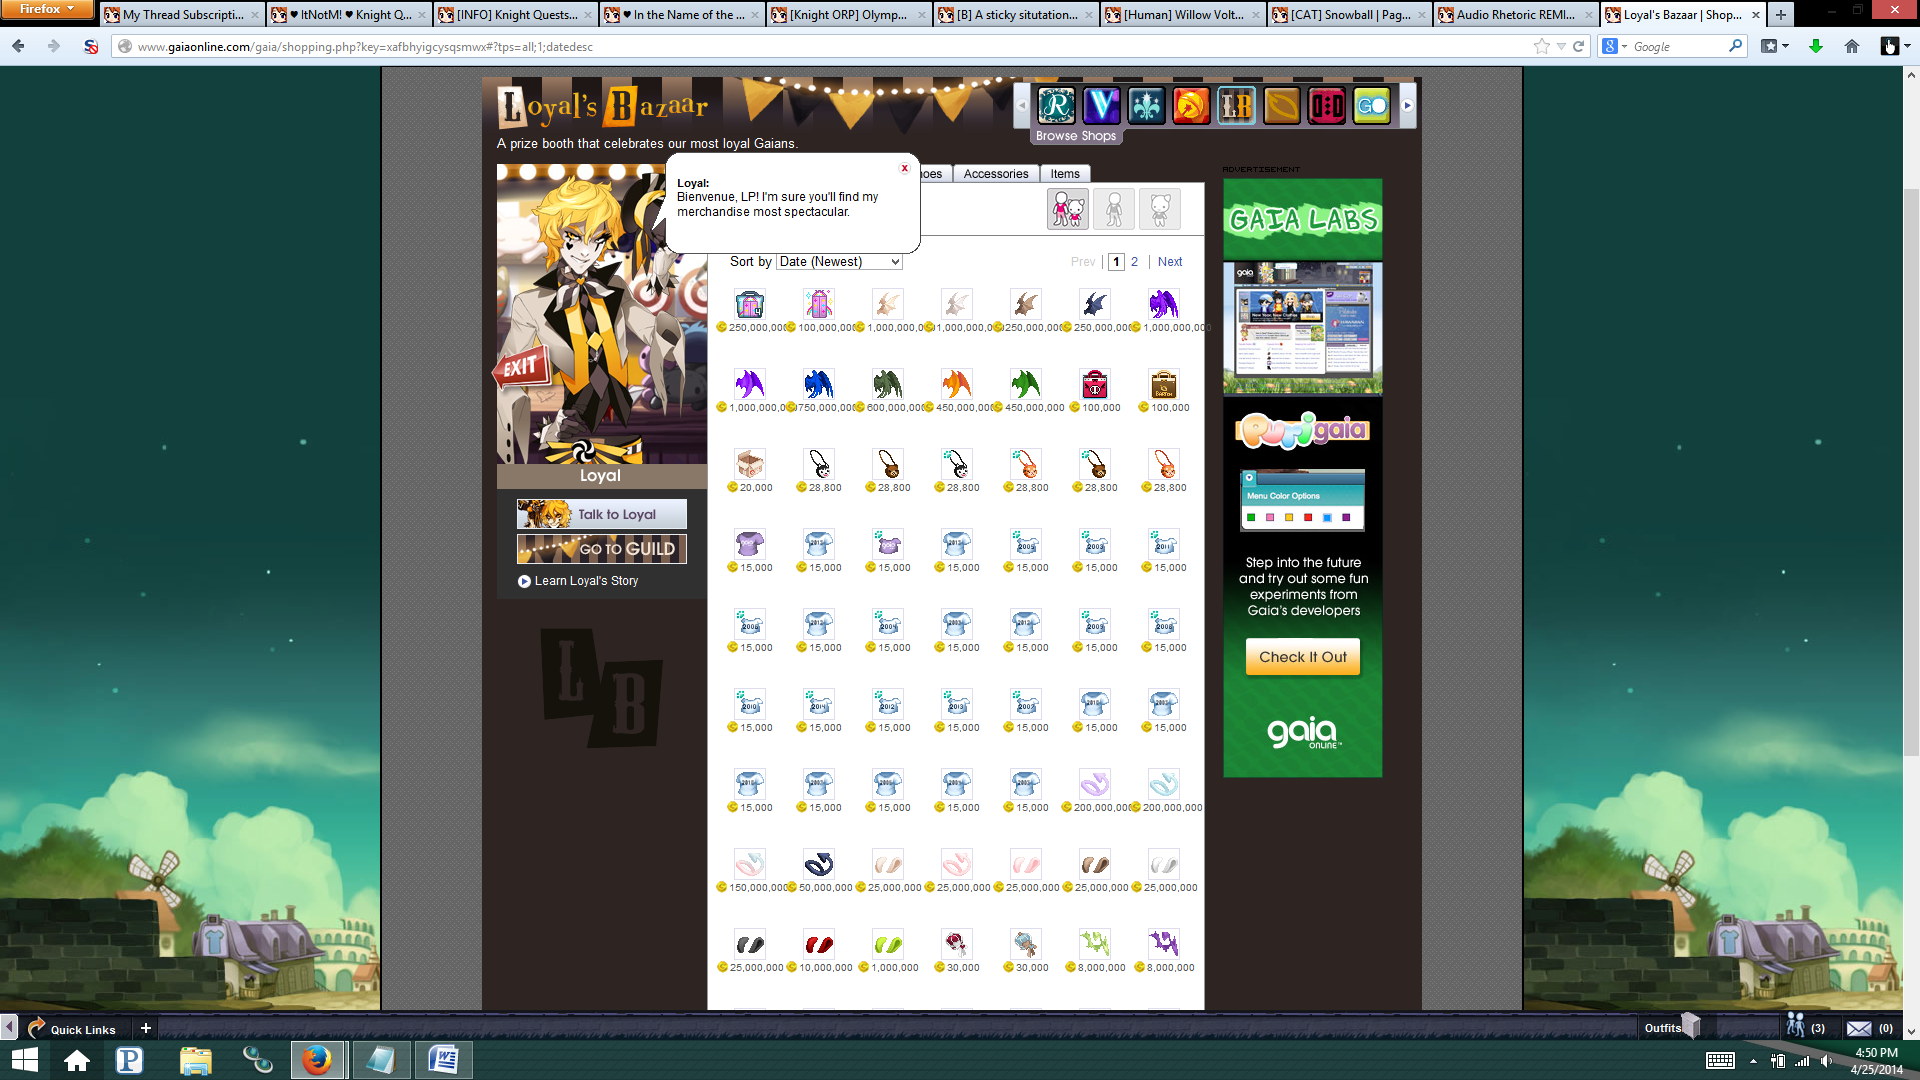Open Windows Start button
This screenshot has width=1920, height=1080.
click(x=24, y=1060)
